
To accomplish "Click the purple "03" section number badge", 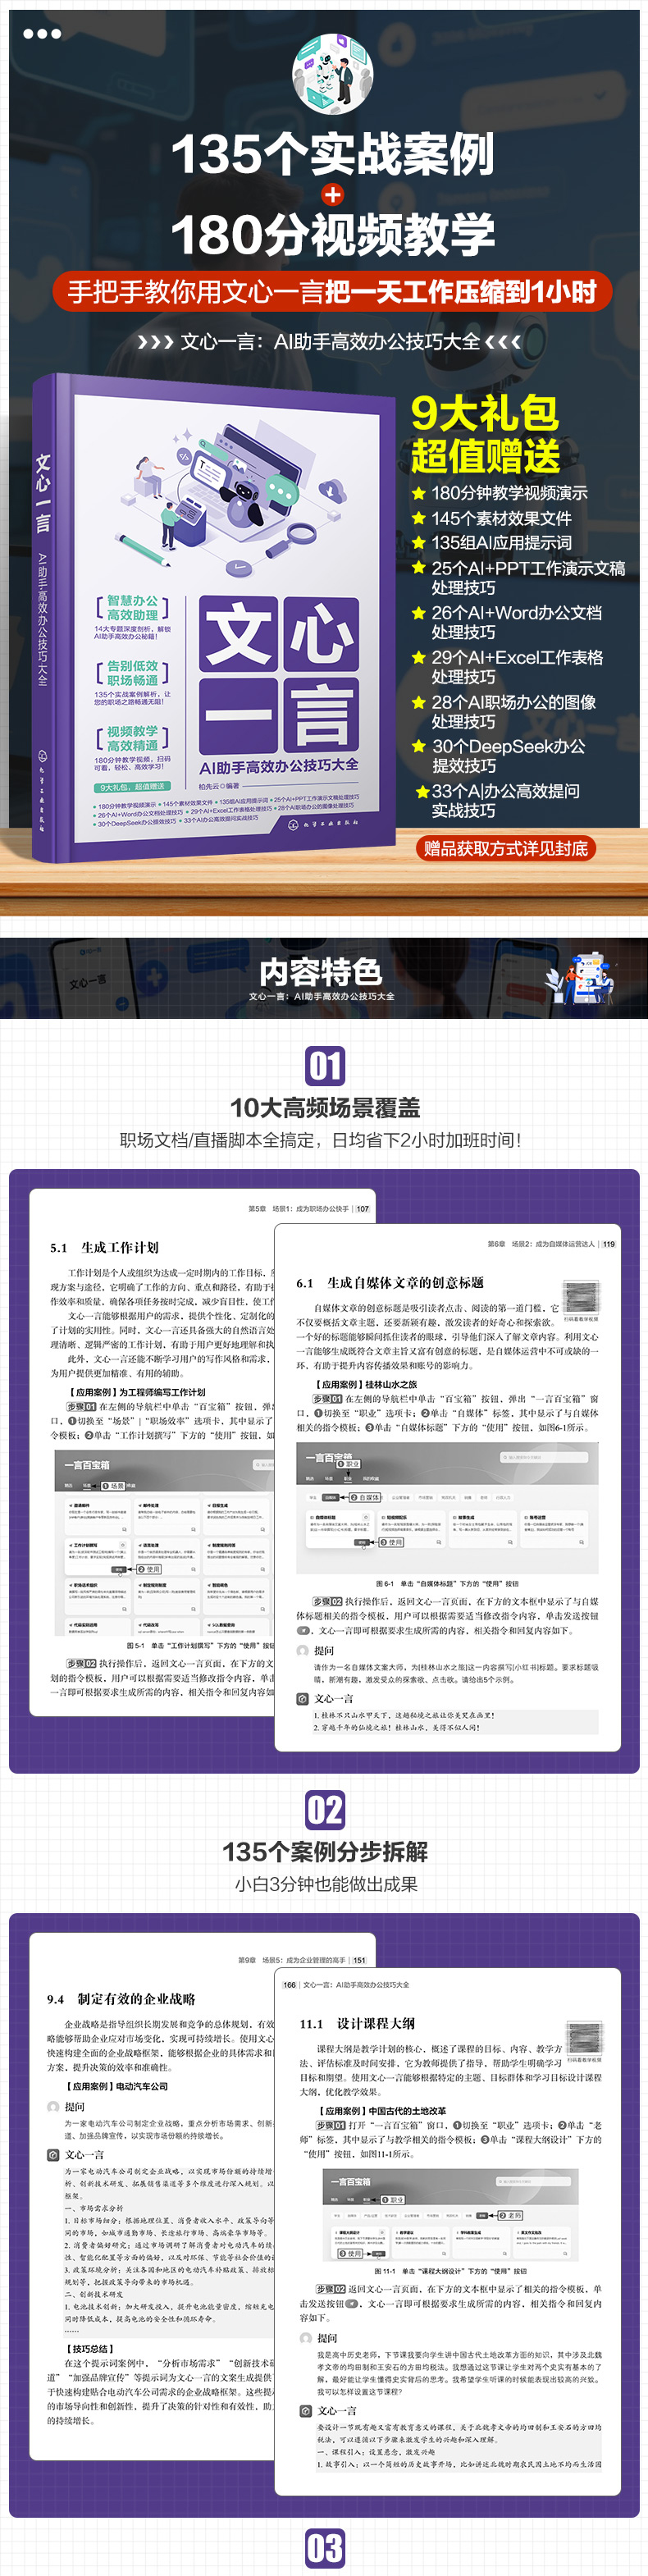I will click(x=324, y=2548).
